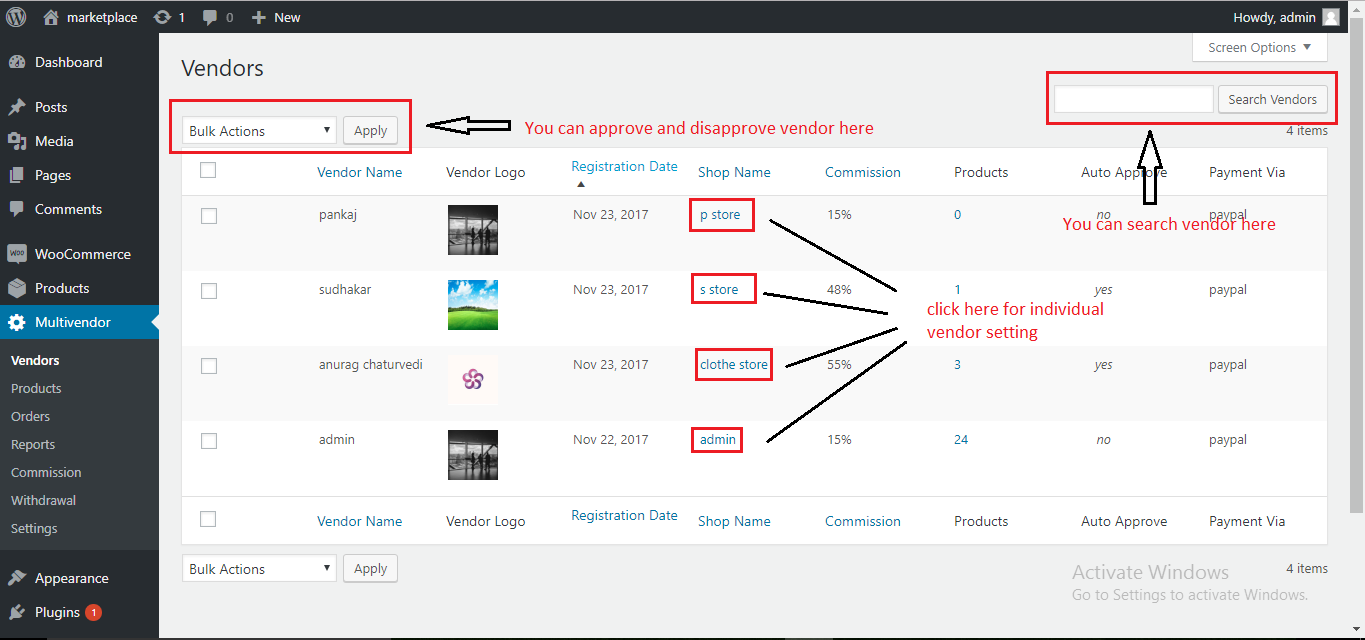Screen dimensions: 1365x640
Task: Click the Plugins plug icon
Action: 17,612
